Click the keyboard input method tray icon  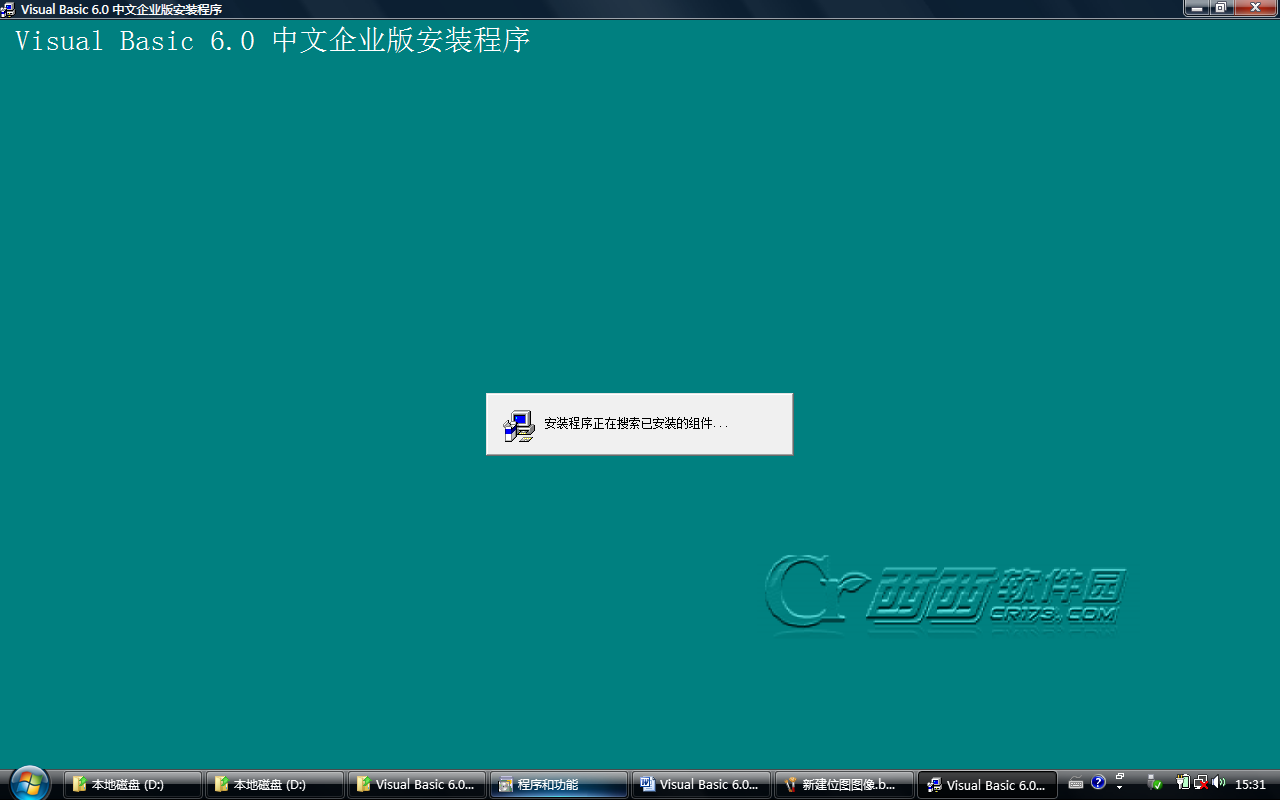tap(1076, 783)
